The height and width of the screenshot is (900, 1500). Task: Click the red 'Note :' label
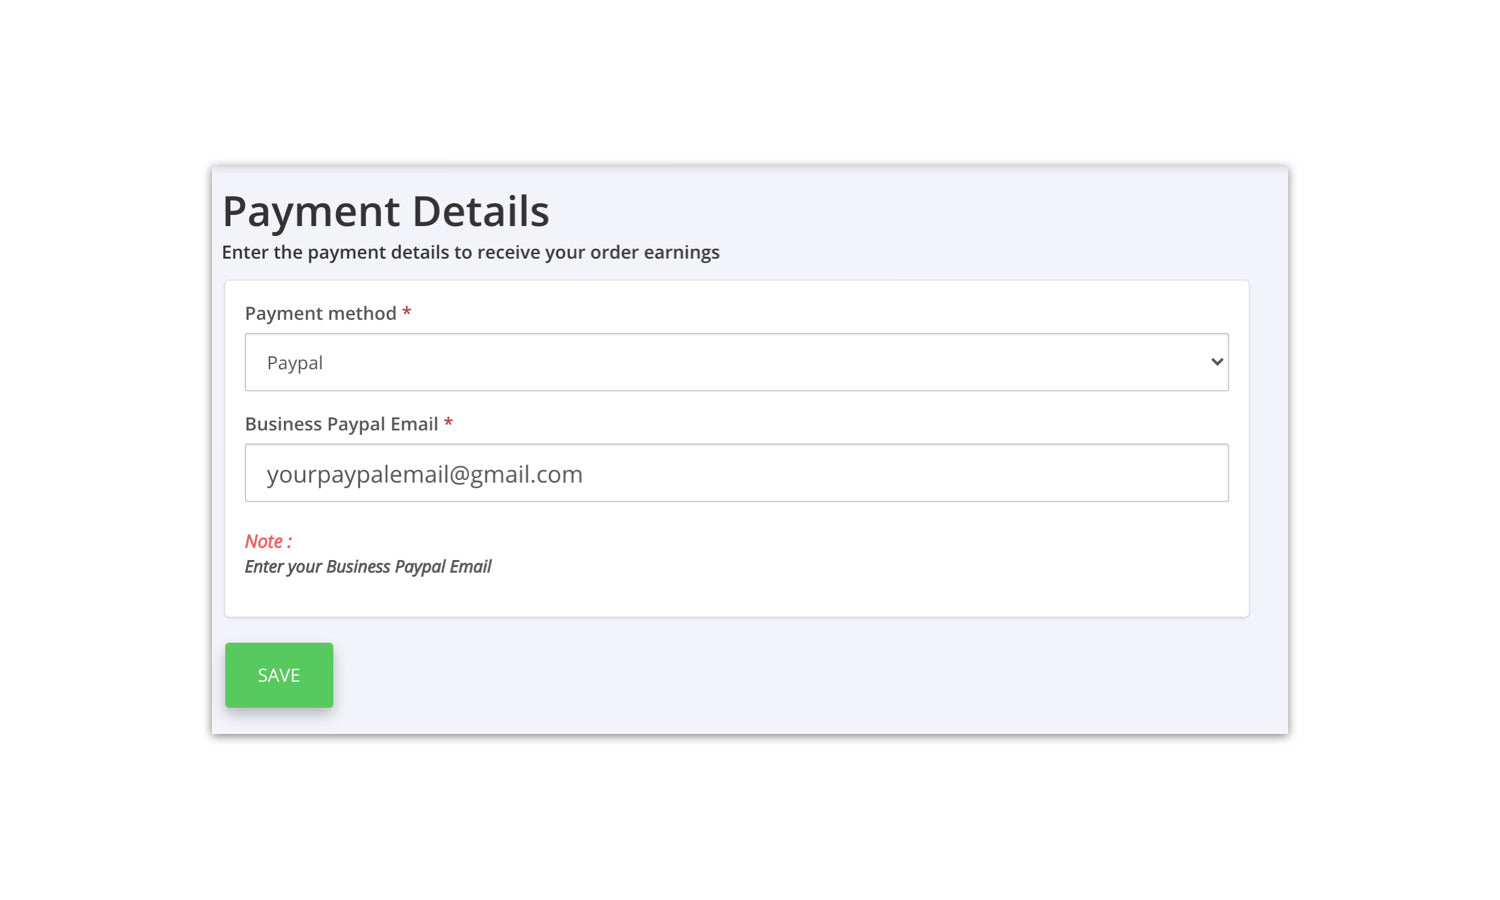pos(268,541)
